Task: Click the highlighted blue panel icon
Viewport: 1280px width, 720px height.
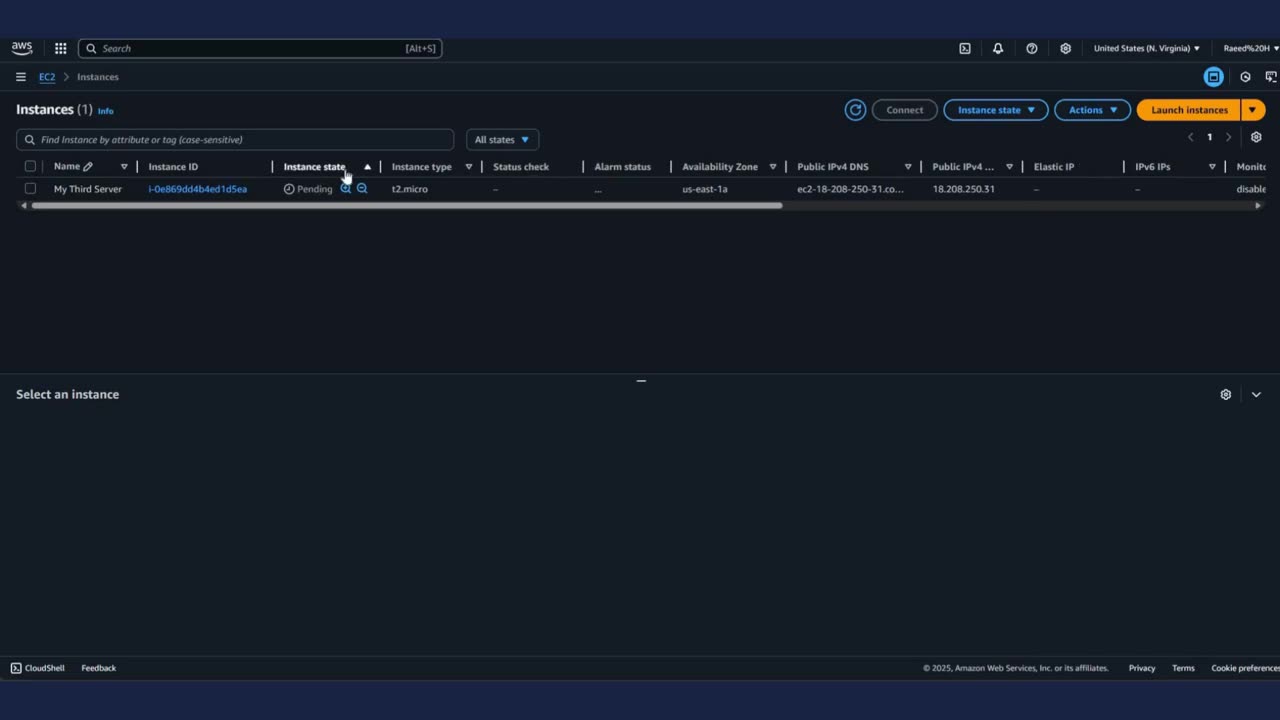Action: point(1214,77)
